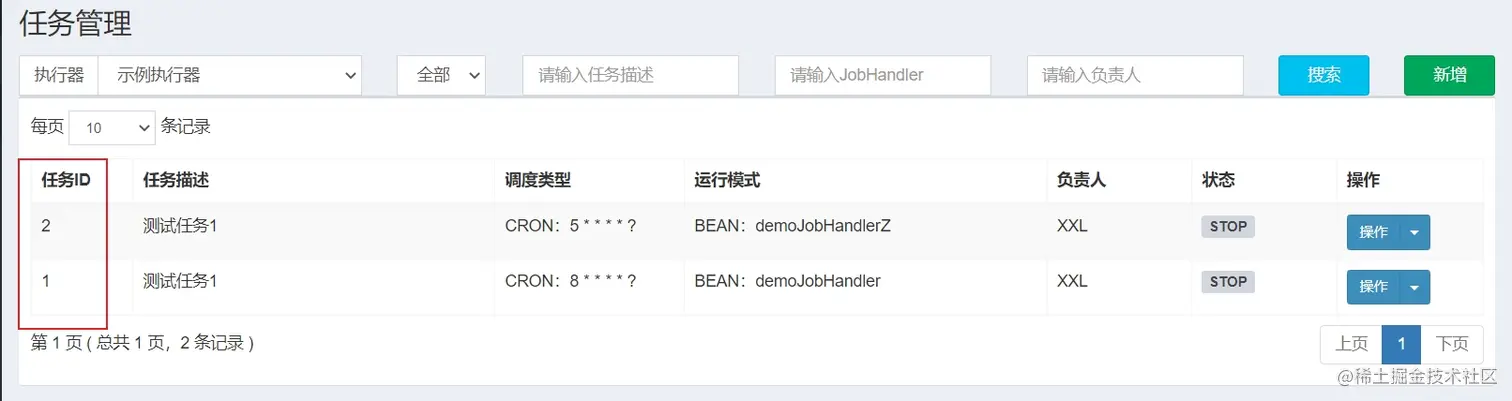Viewport: 1512px width, 401px height.
Task: Click the green 新增 button
Action: pyautogui.click(x=1449, y=75)
